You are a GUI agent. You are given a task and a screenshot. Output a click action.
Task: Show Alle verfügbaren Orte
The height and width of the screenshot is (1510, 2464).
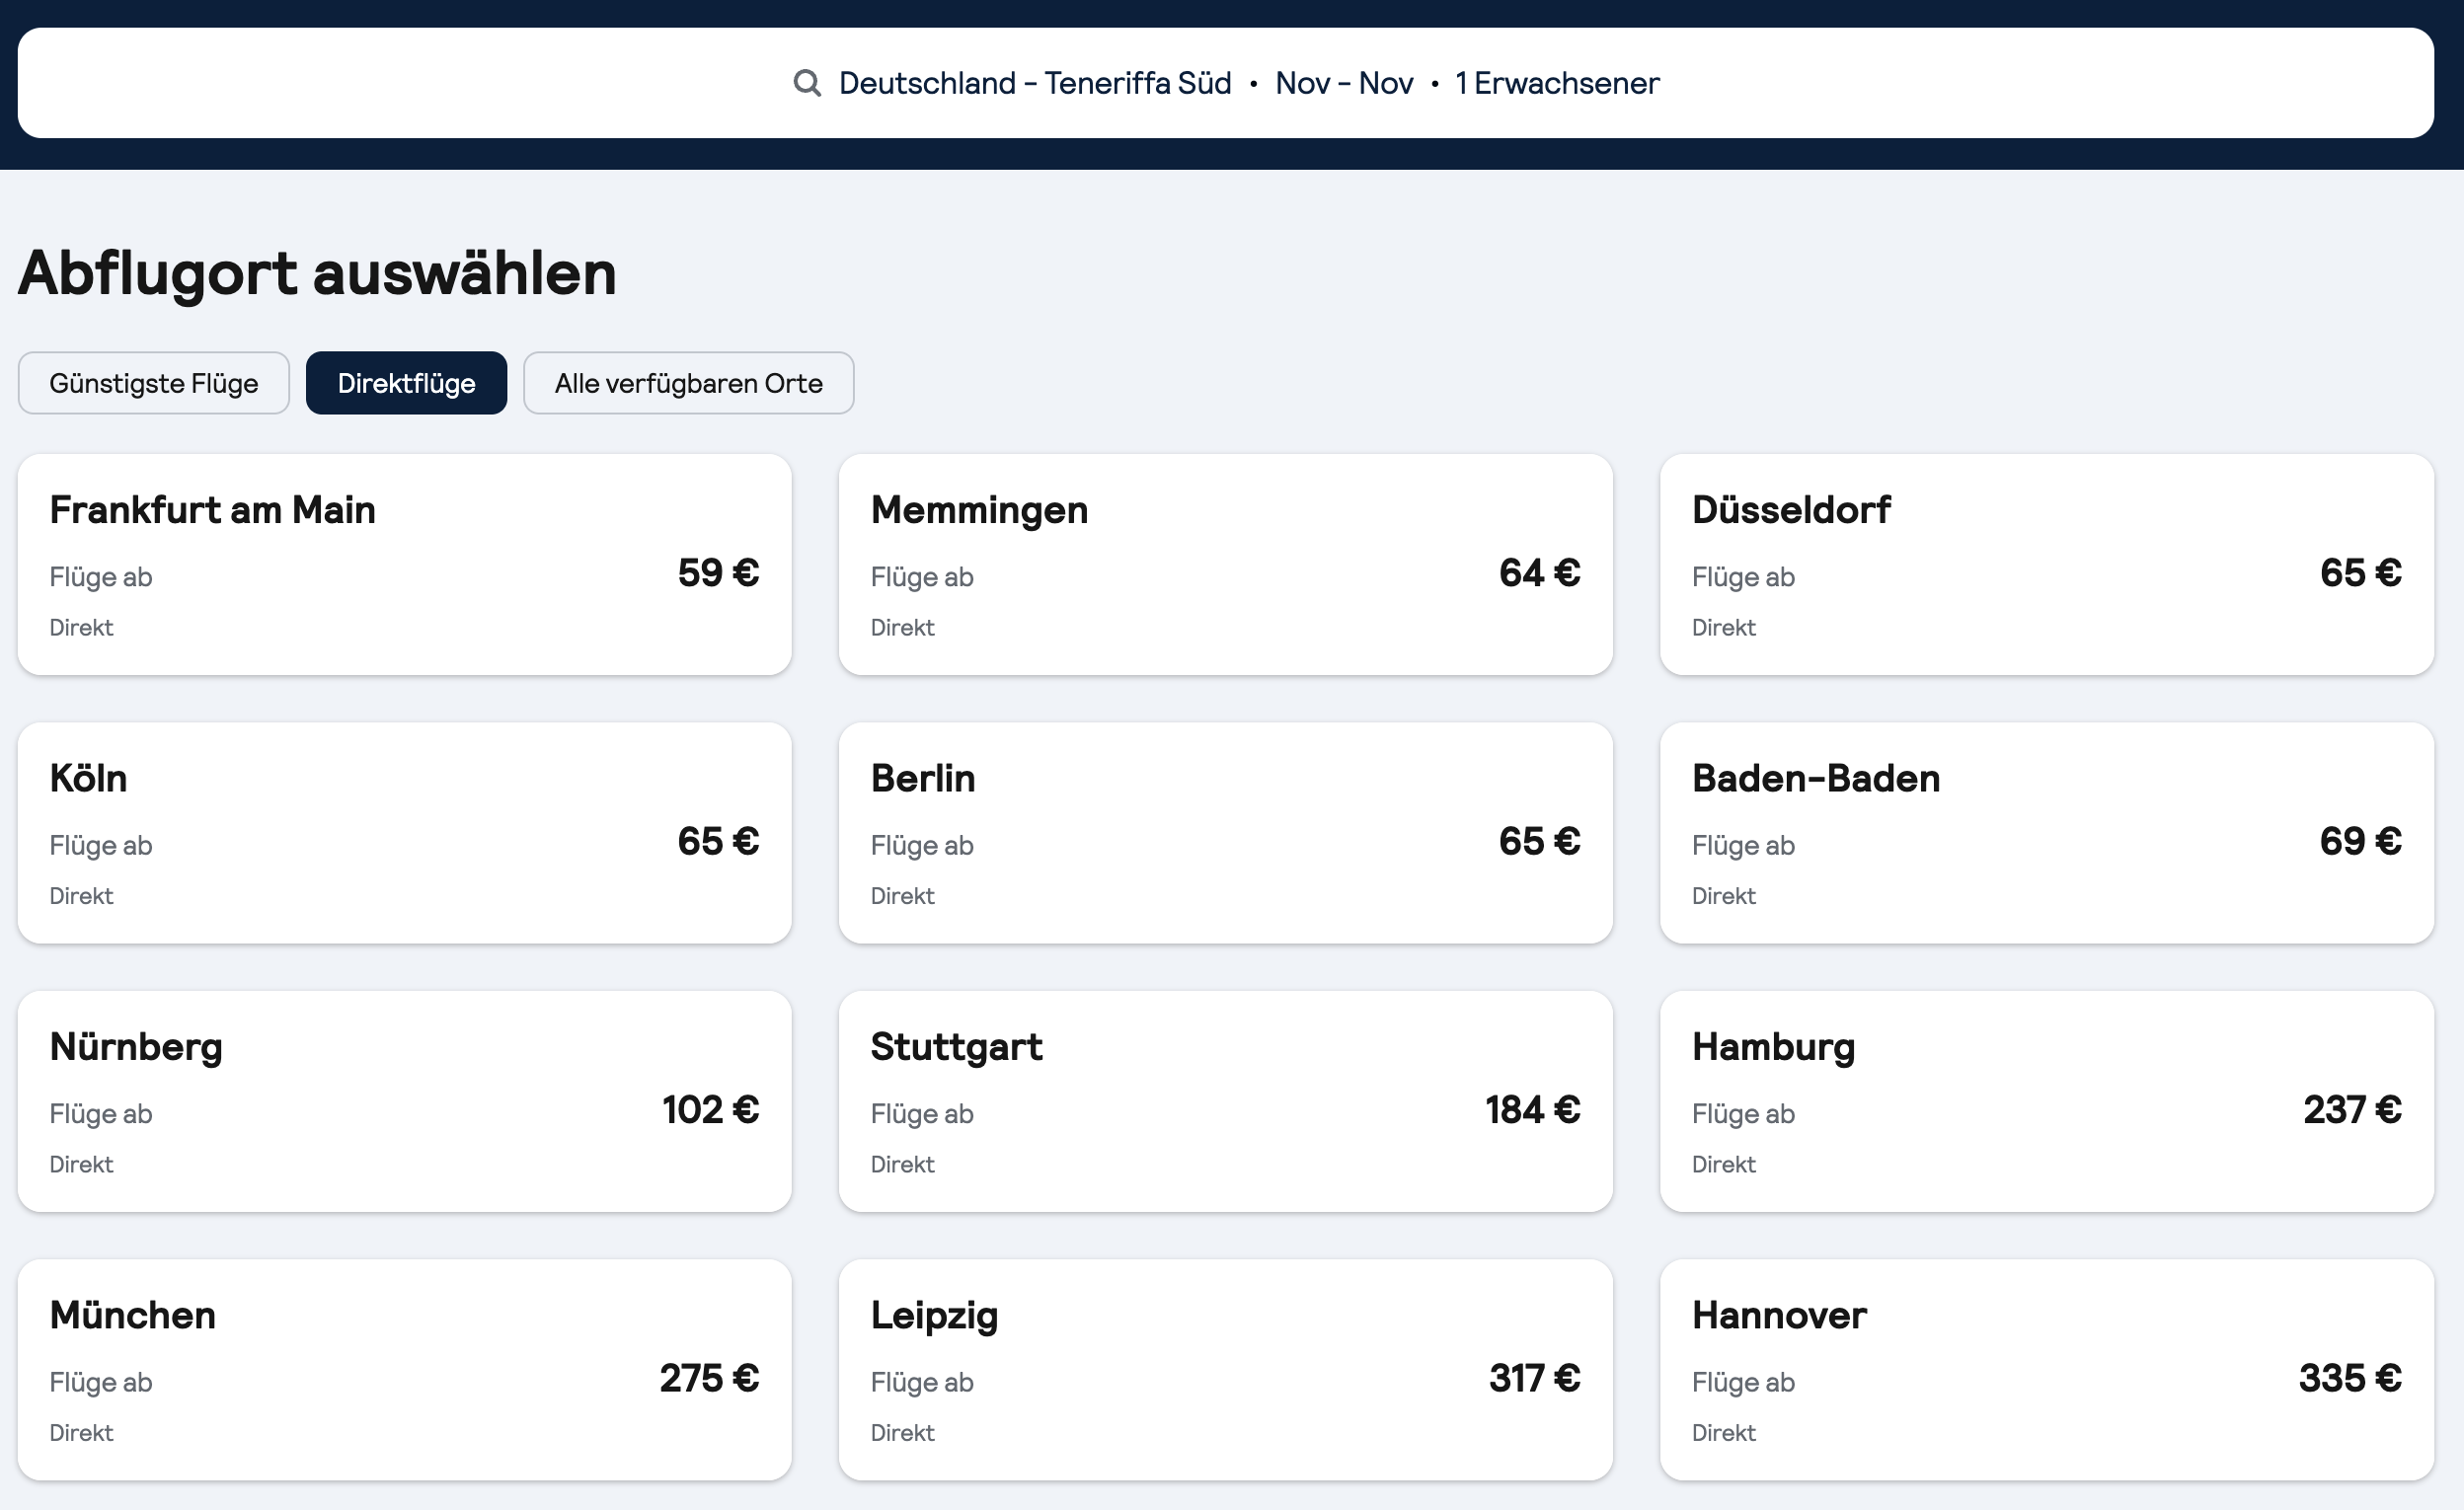point(688,383)
